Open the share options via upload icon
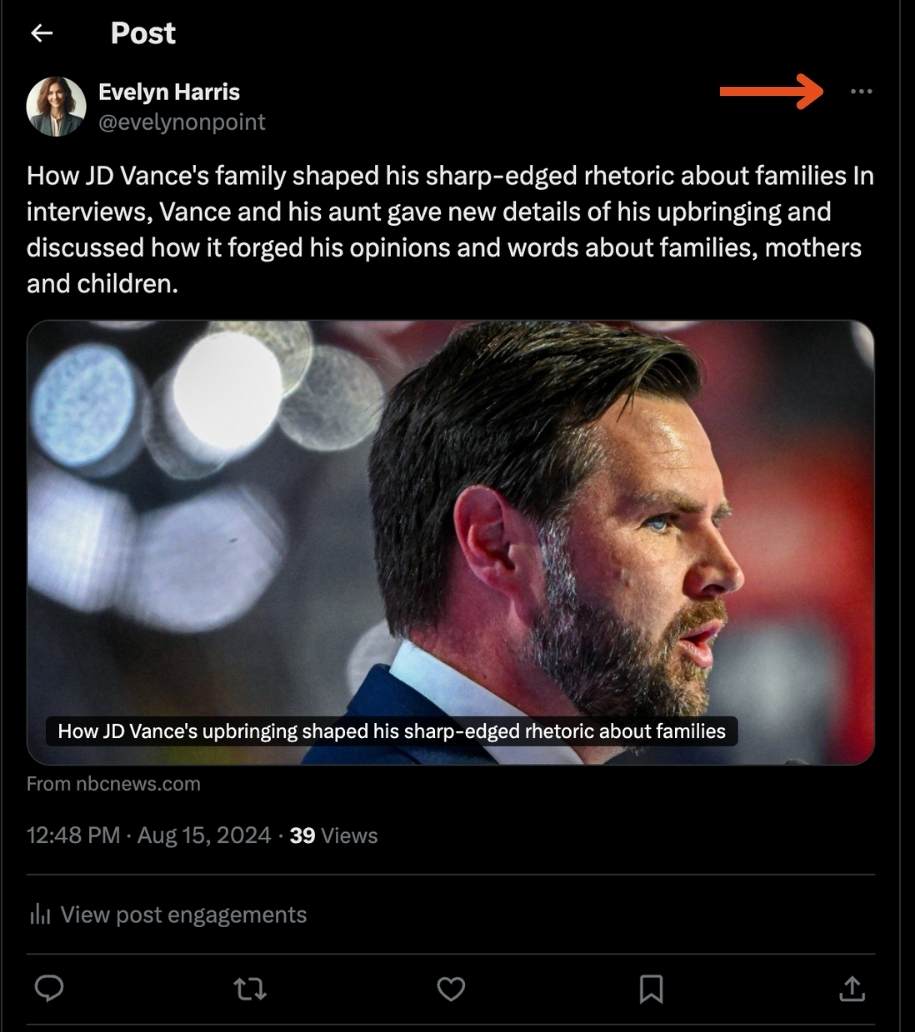 coord(851,989)
